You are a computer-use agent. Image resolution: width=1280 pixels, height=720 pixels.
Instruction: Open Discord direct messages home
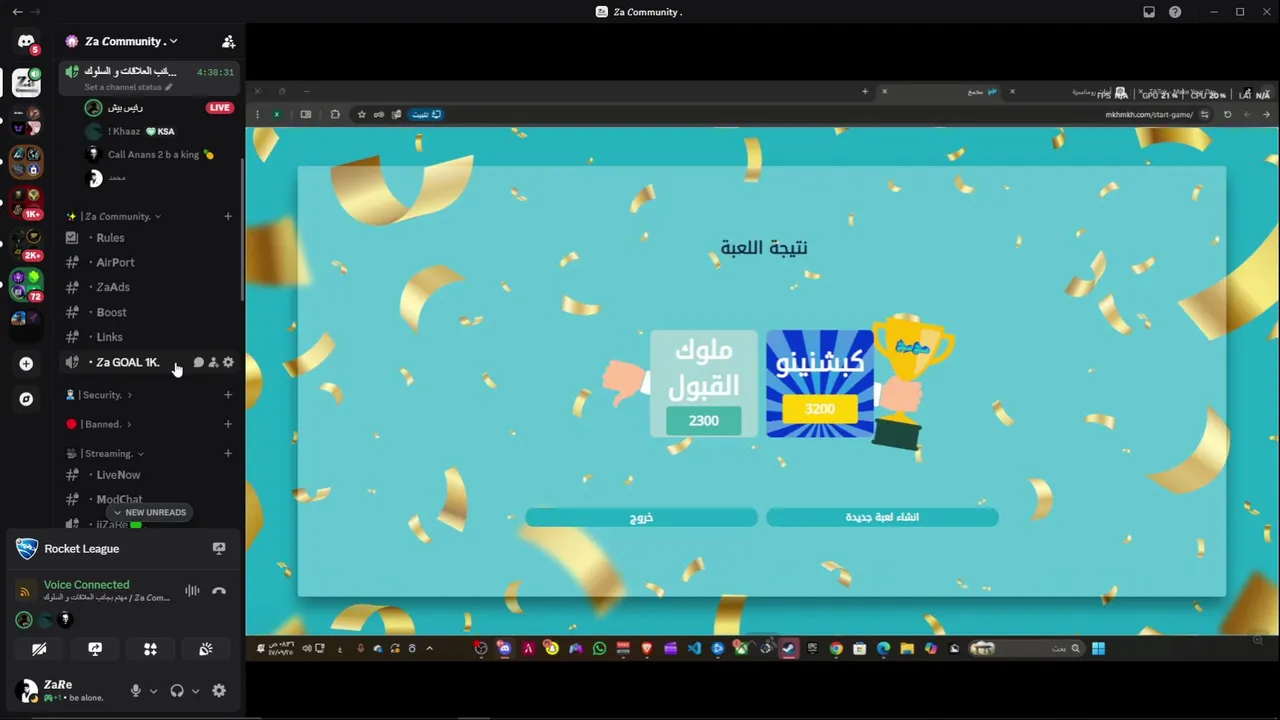26,42
